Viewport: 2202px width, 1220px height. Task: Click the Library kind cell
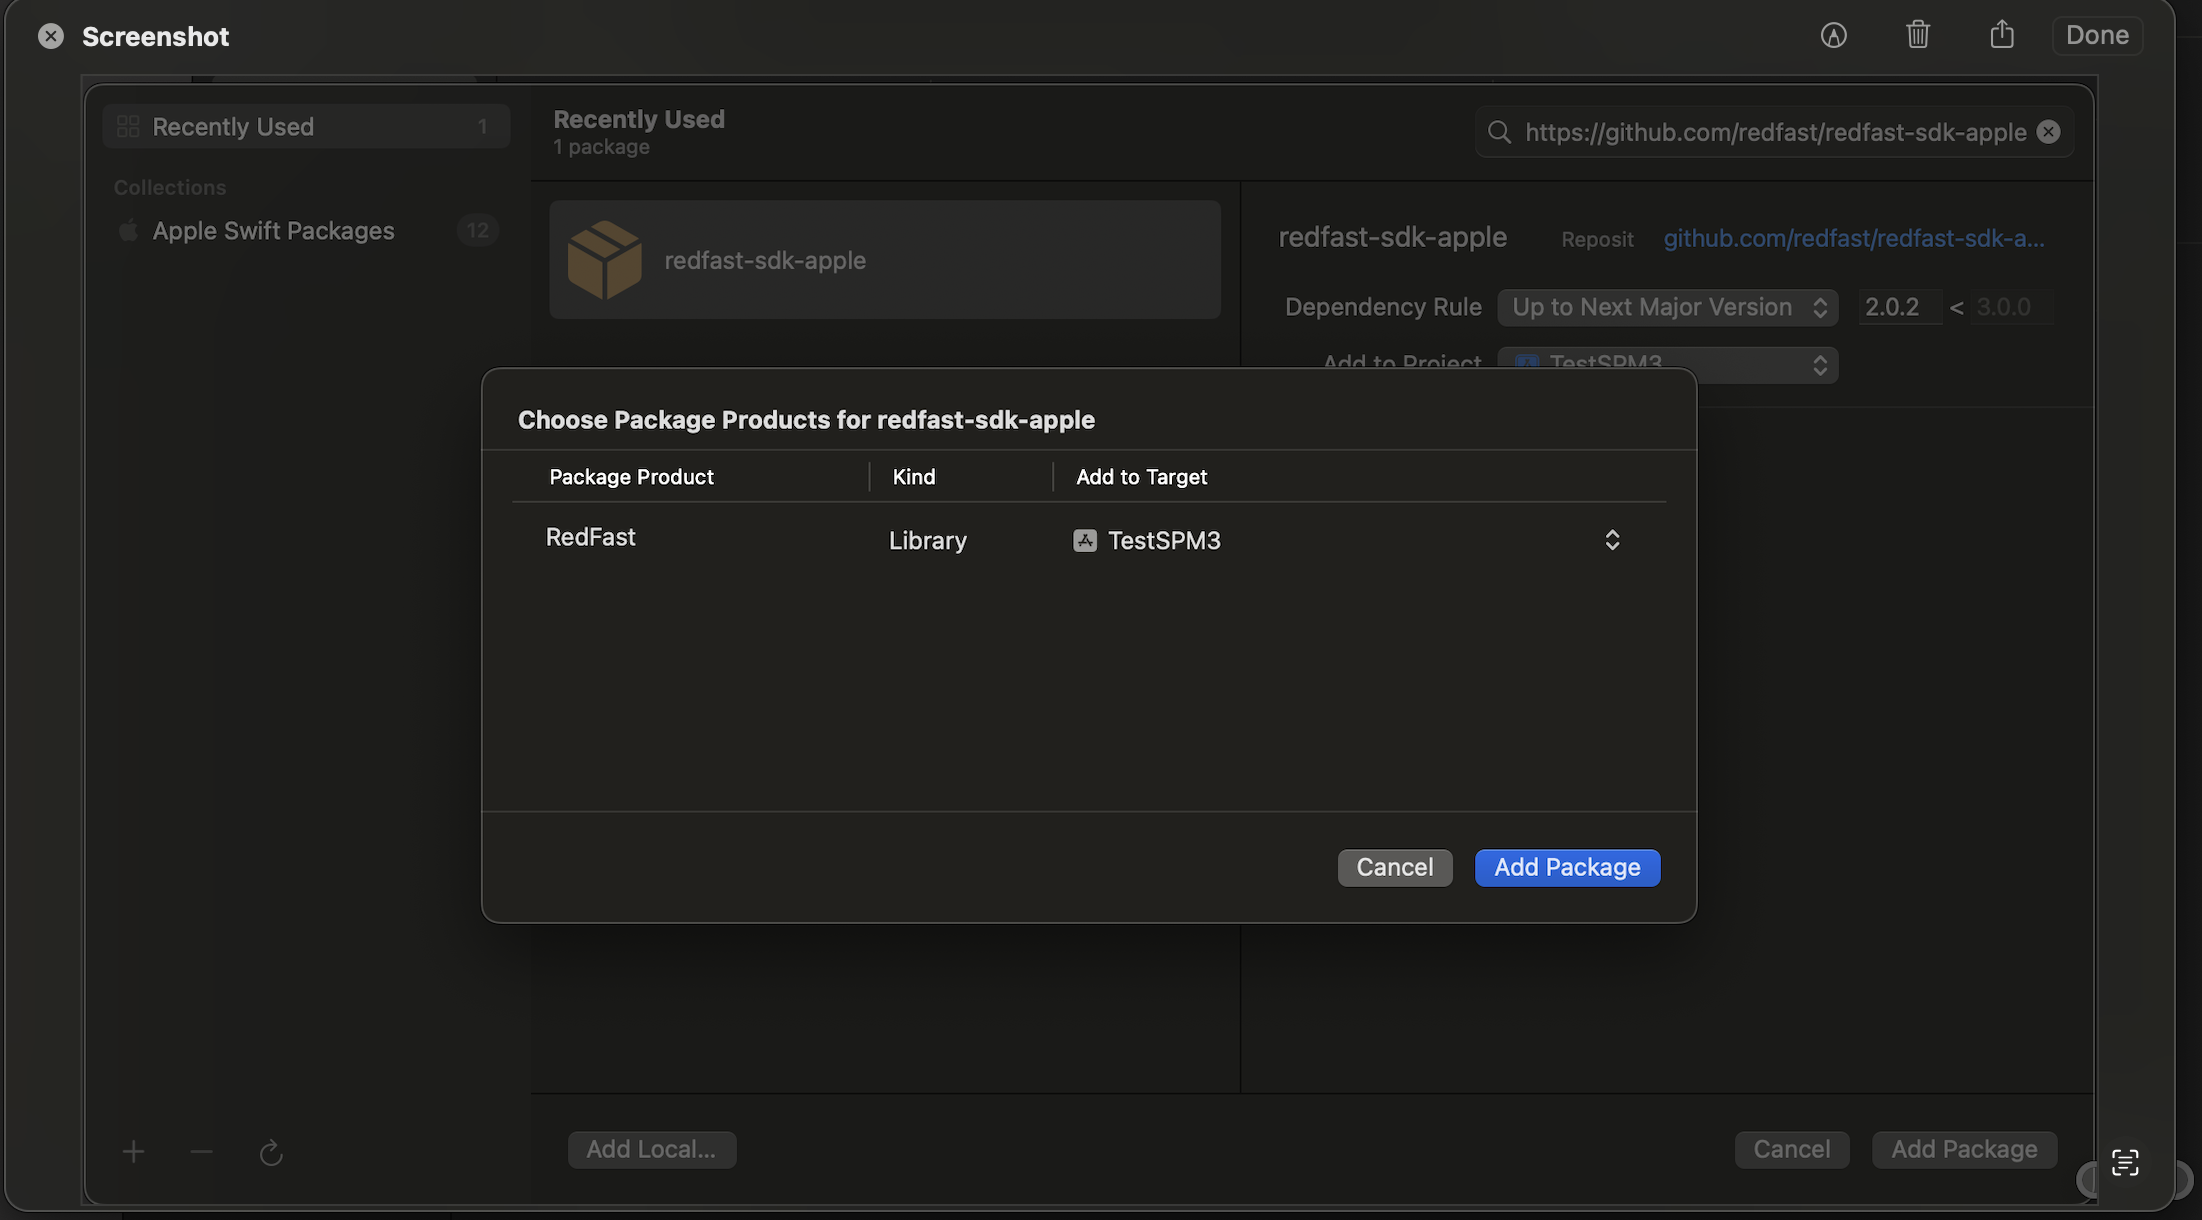(x=928, y=540)
